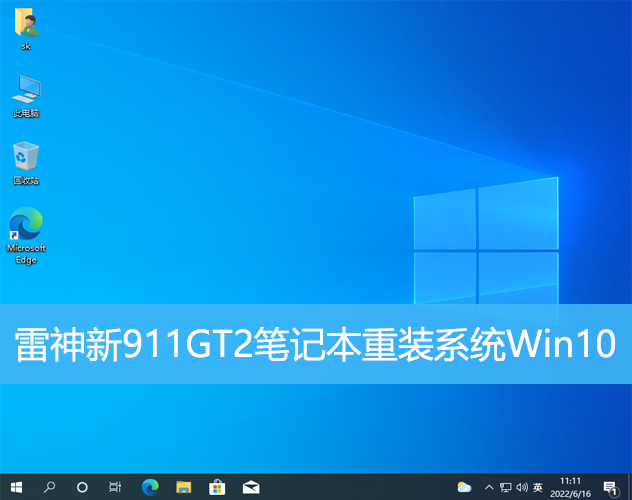Open the volume speaker control

coord(522,487)
